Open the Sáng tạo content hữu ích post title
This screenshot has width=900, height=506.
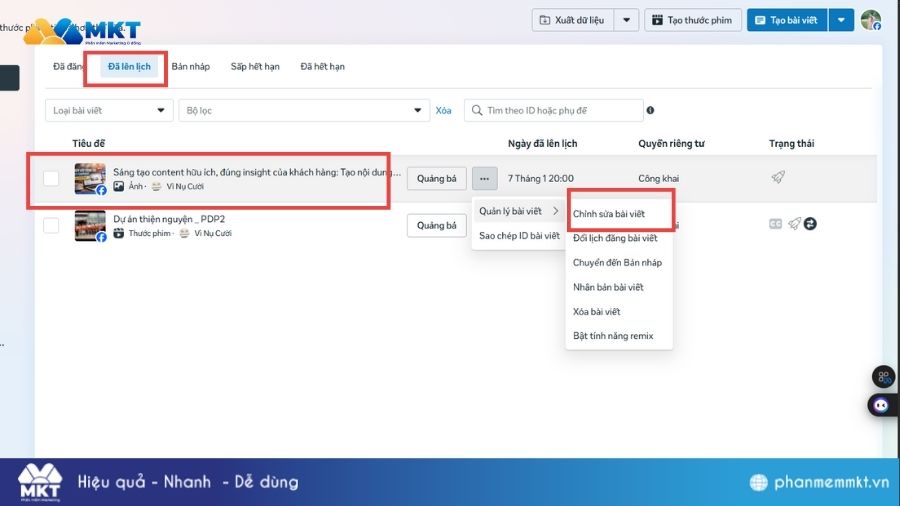click(x=257, y=172)
